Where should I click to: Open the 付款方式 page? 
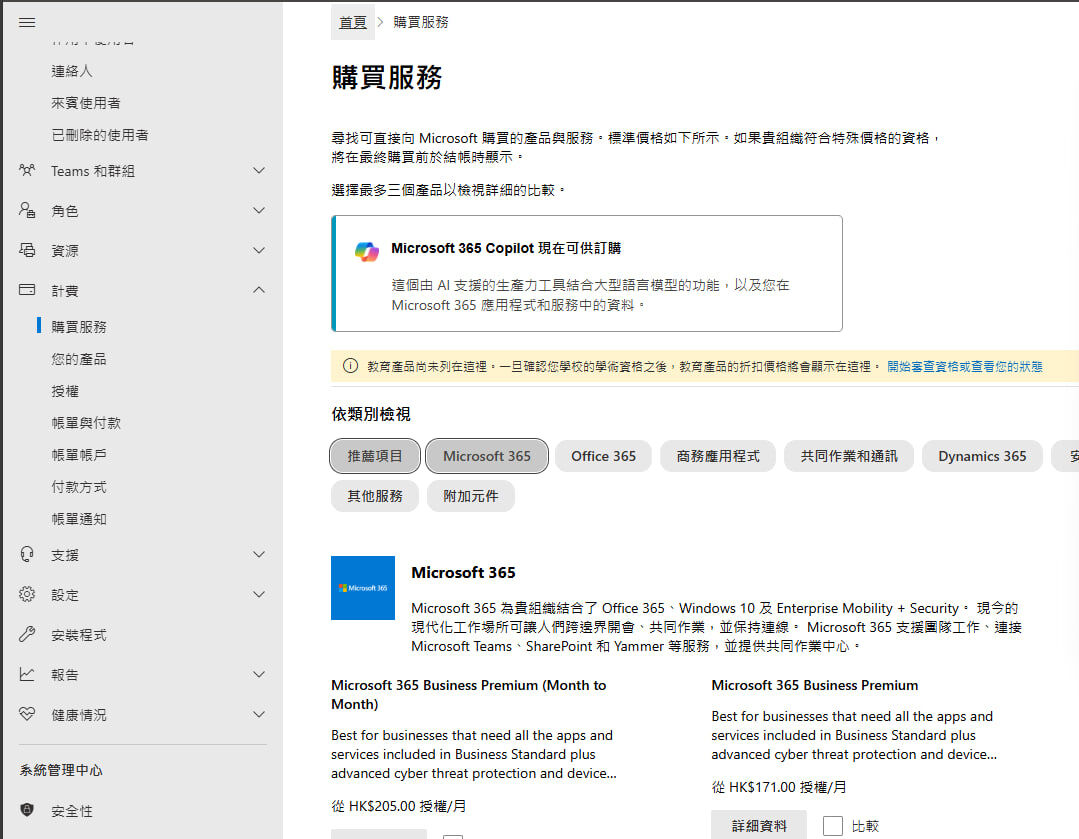click(78, 487)
